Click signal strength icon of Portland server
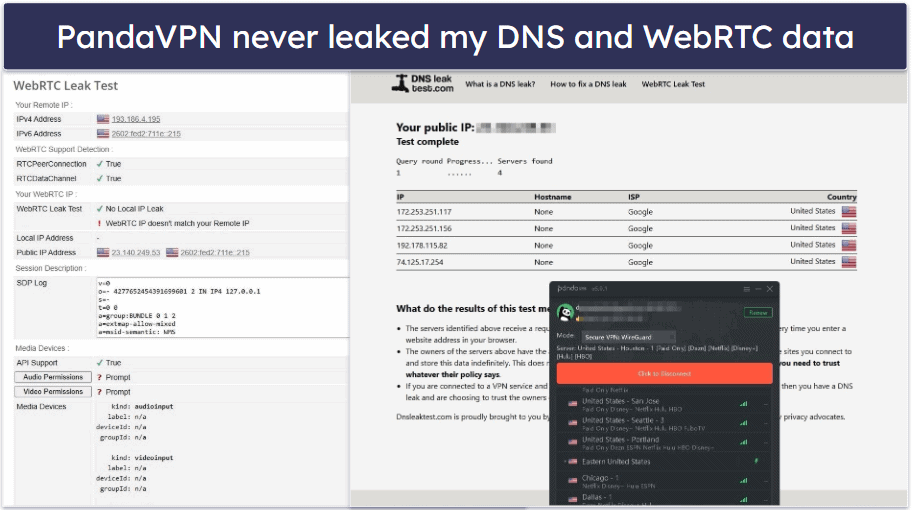The image size is (912, 510). click(x=743, y=442)
